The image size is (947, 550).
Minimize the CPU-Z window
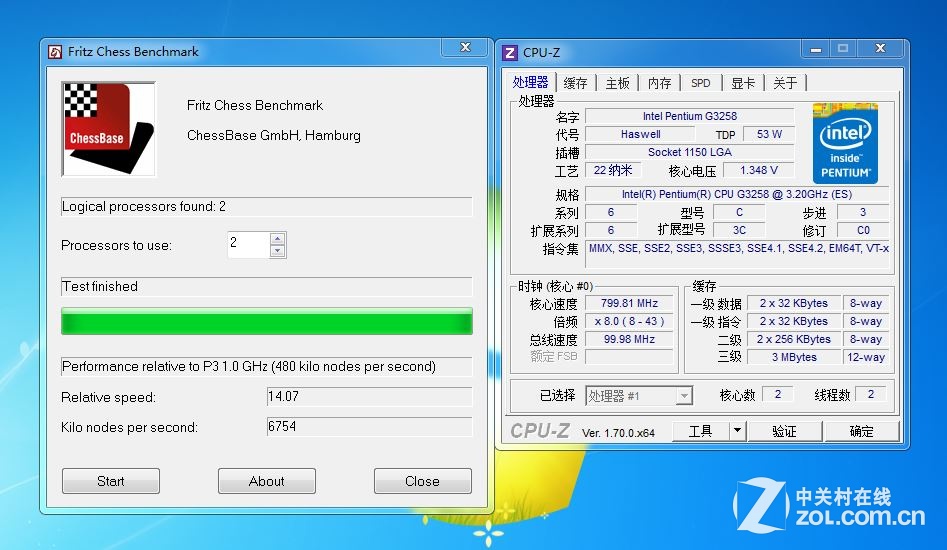pos(815,48)
